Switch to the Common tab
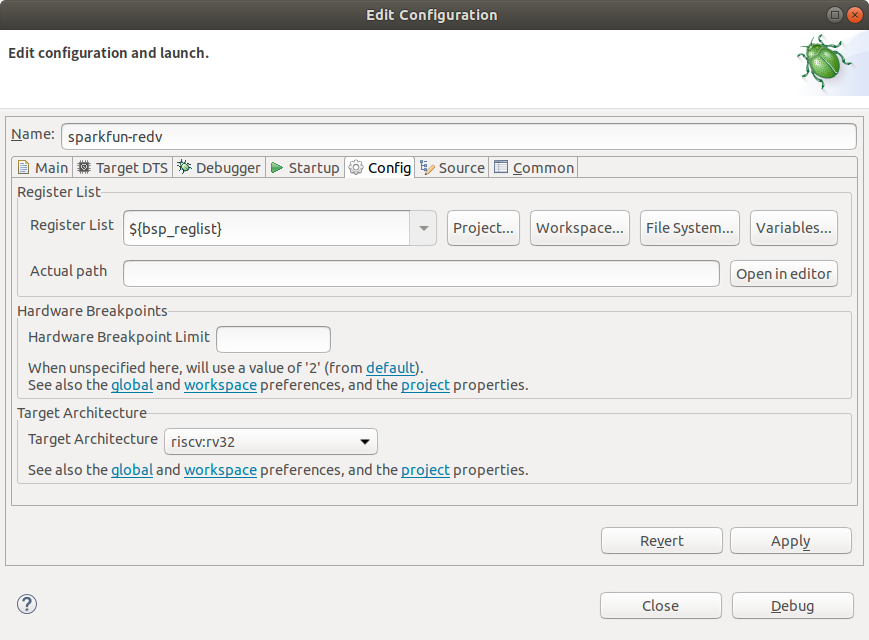 [x=534, y=168]
